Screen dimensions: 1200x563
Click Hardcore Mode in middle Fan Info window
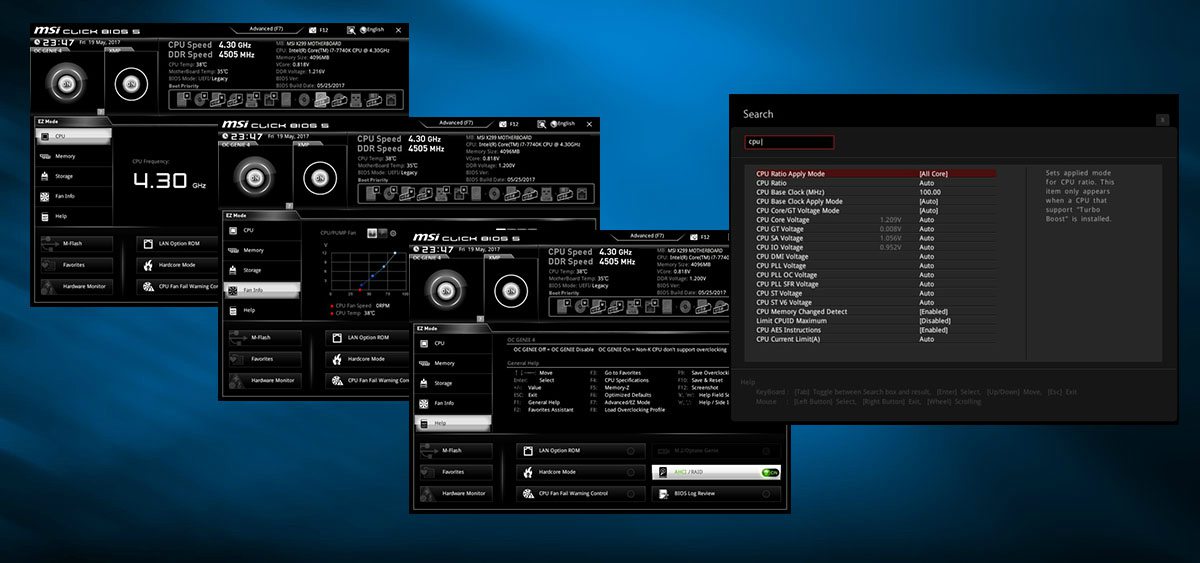coord(366,358)
